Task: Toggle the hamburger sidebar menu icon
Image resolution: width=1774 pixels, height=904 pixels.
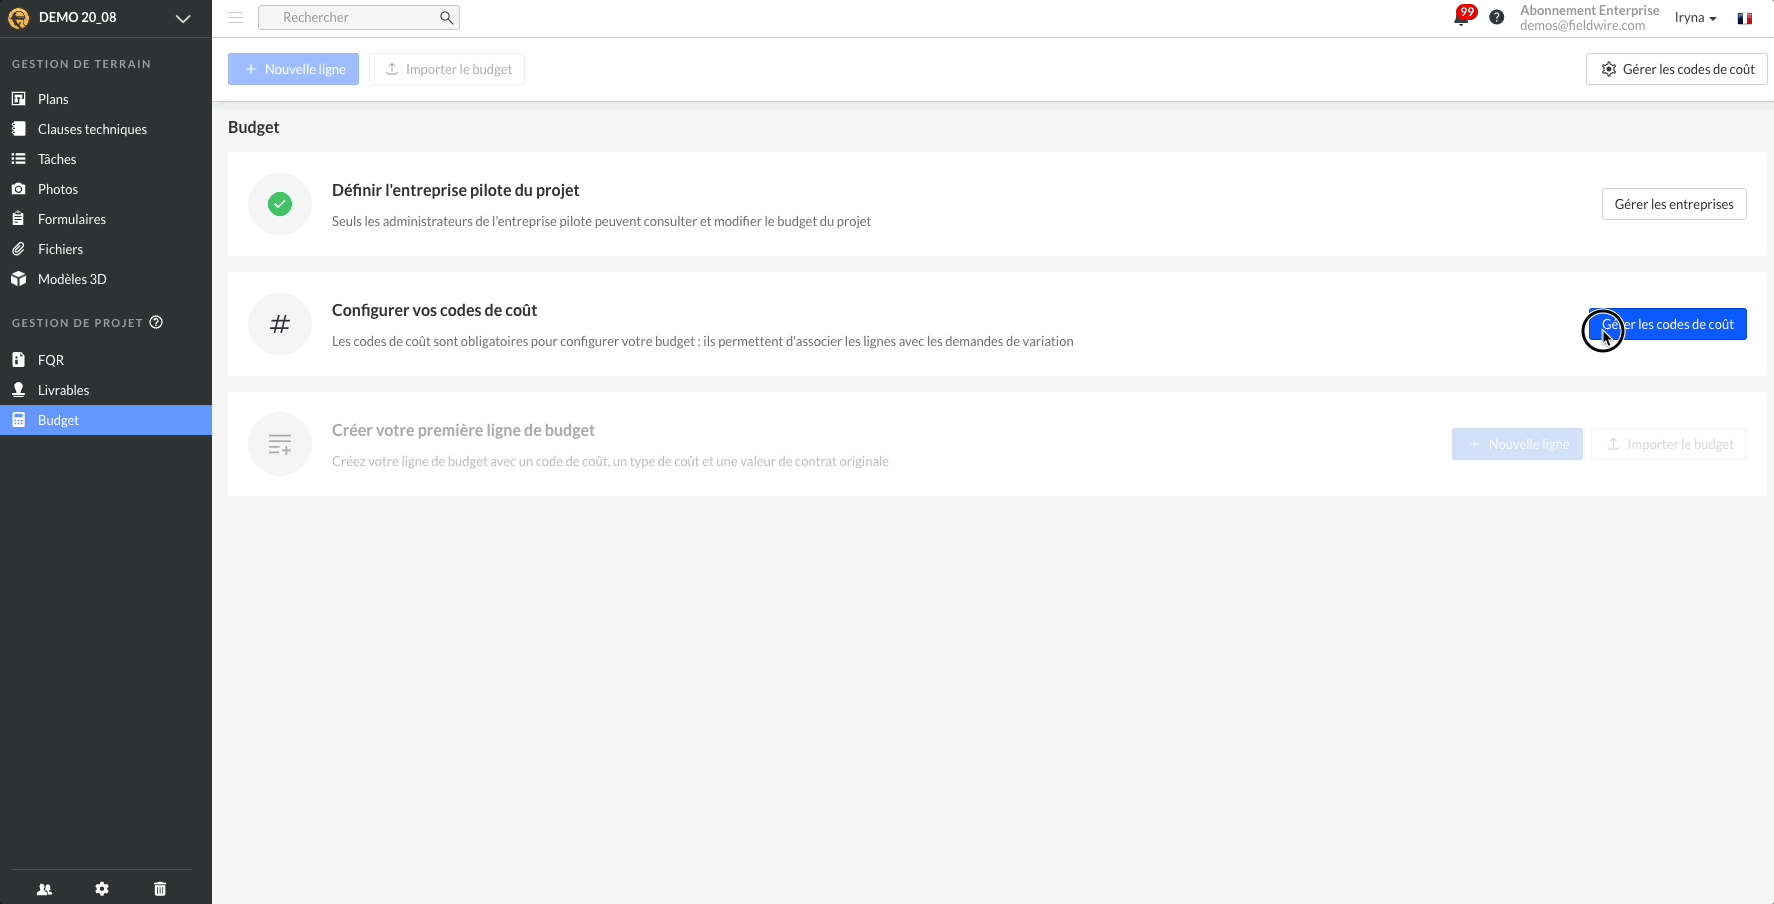Action: click(x=236, y=17)
